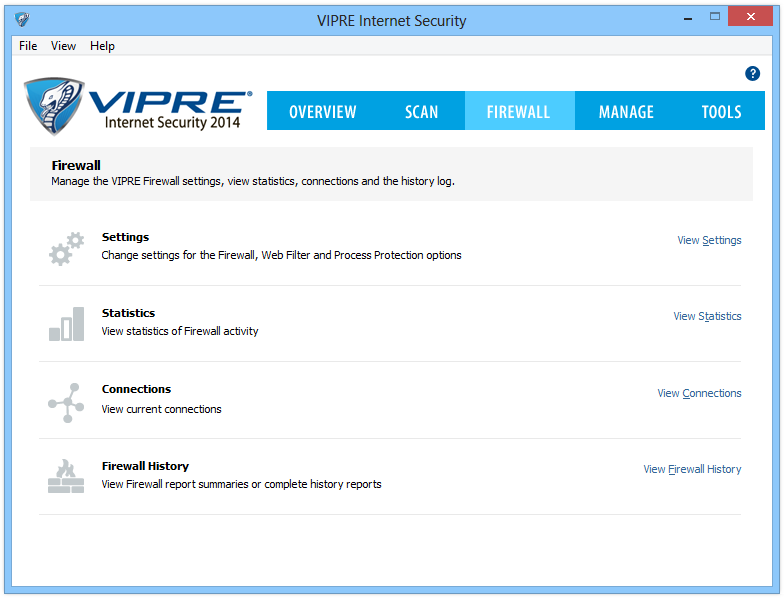The image size is (784, 598).
Task: Click the 'Internet Security 2014' logo text
Action: pyautogui.click(x=172, y=122)
